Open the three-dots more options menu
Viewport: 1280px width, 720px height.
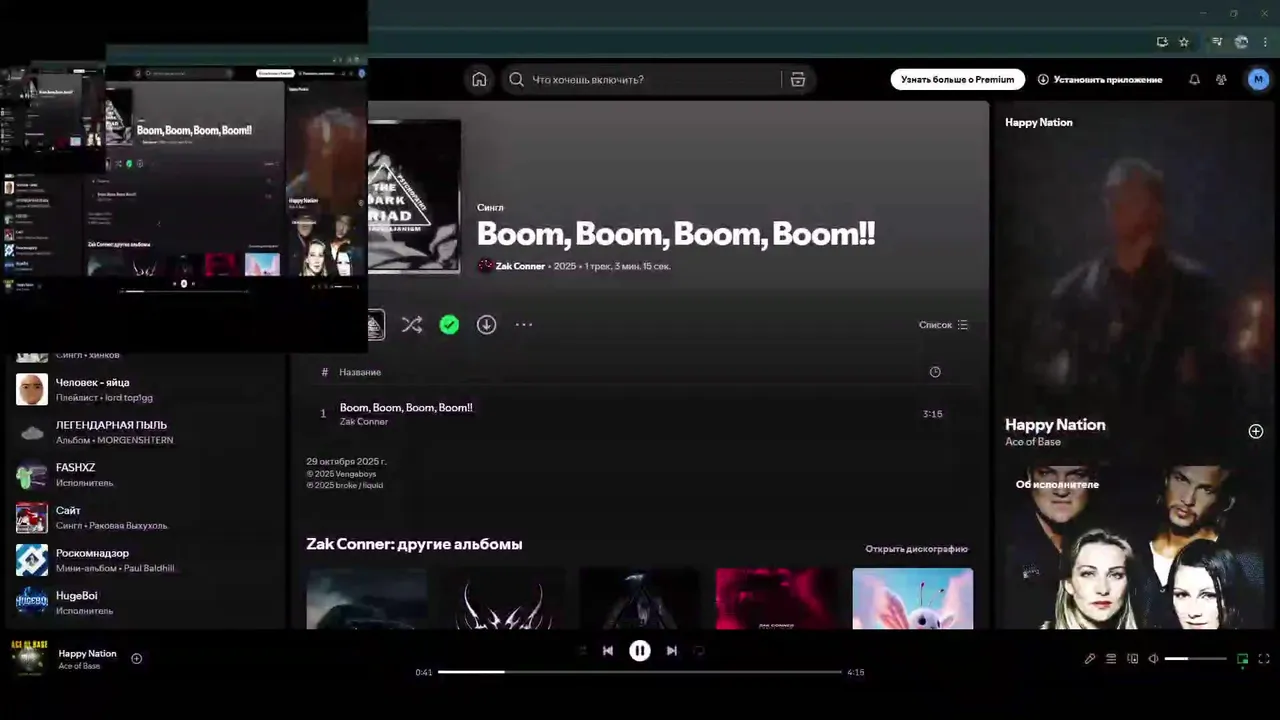tap(524, 325)
